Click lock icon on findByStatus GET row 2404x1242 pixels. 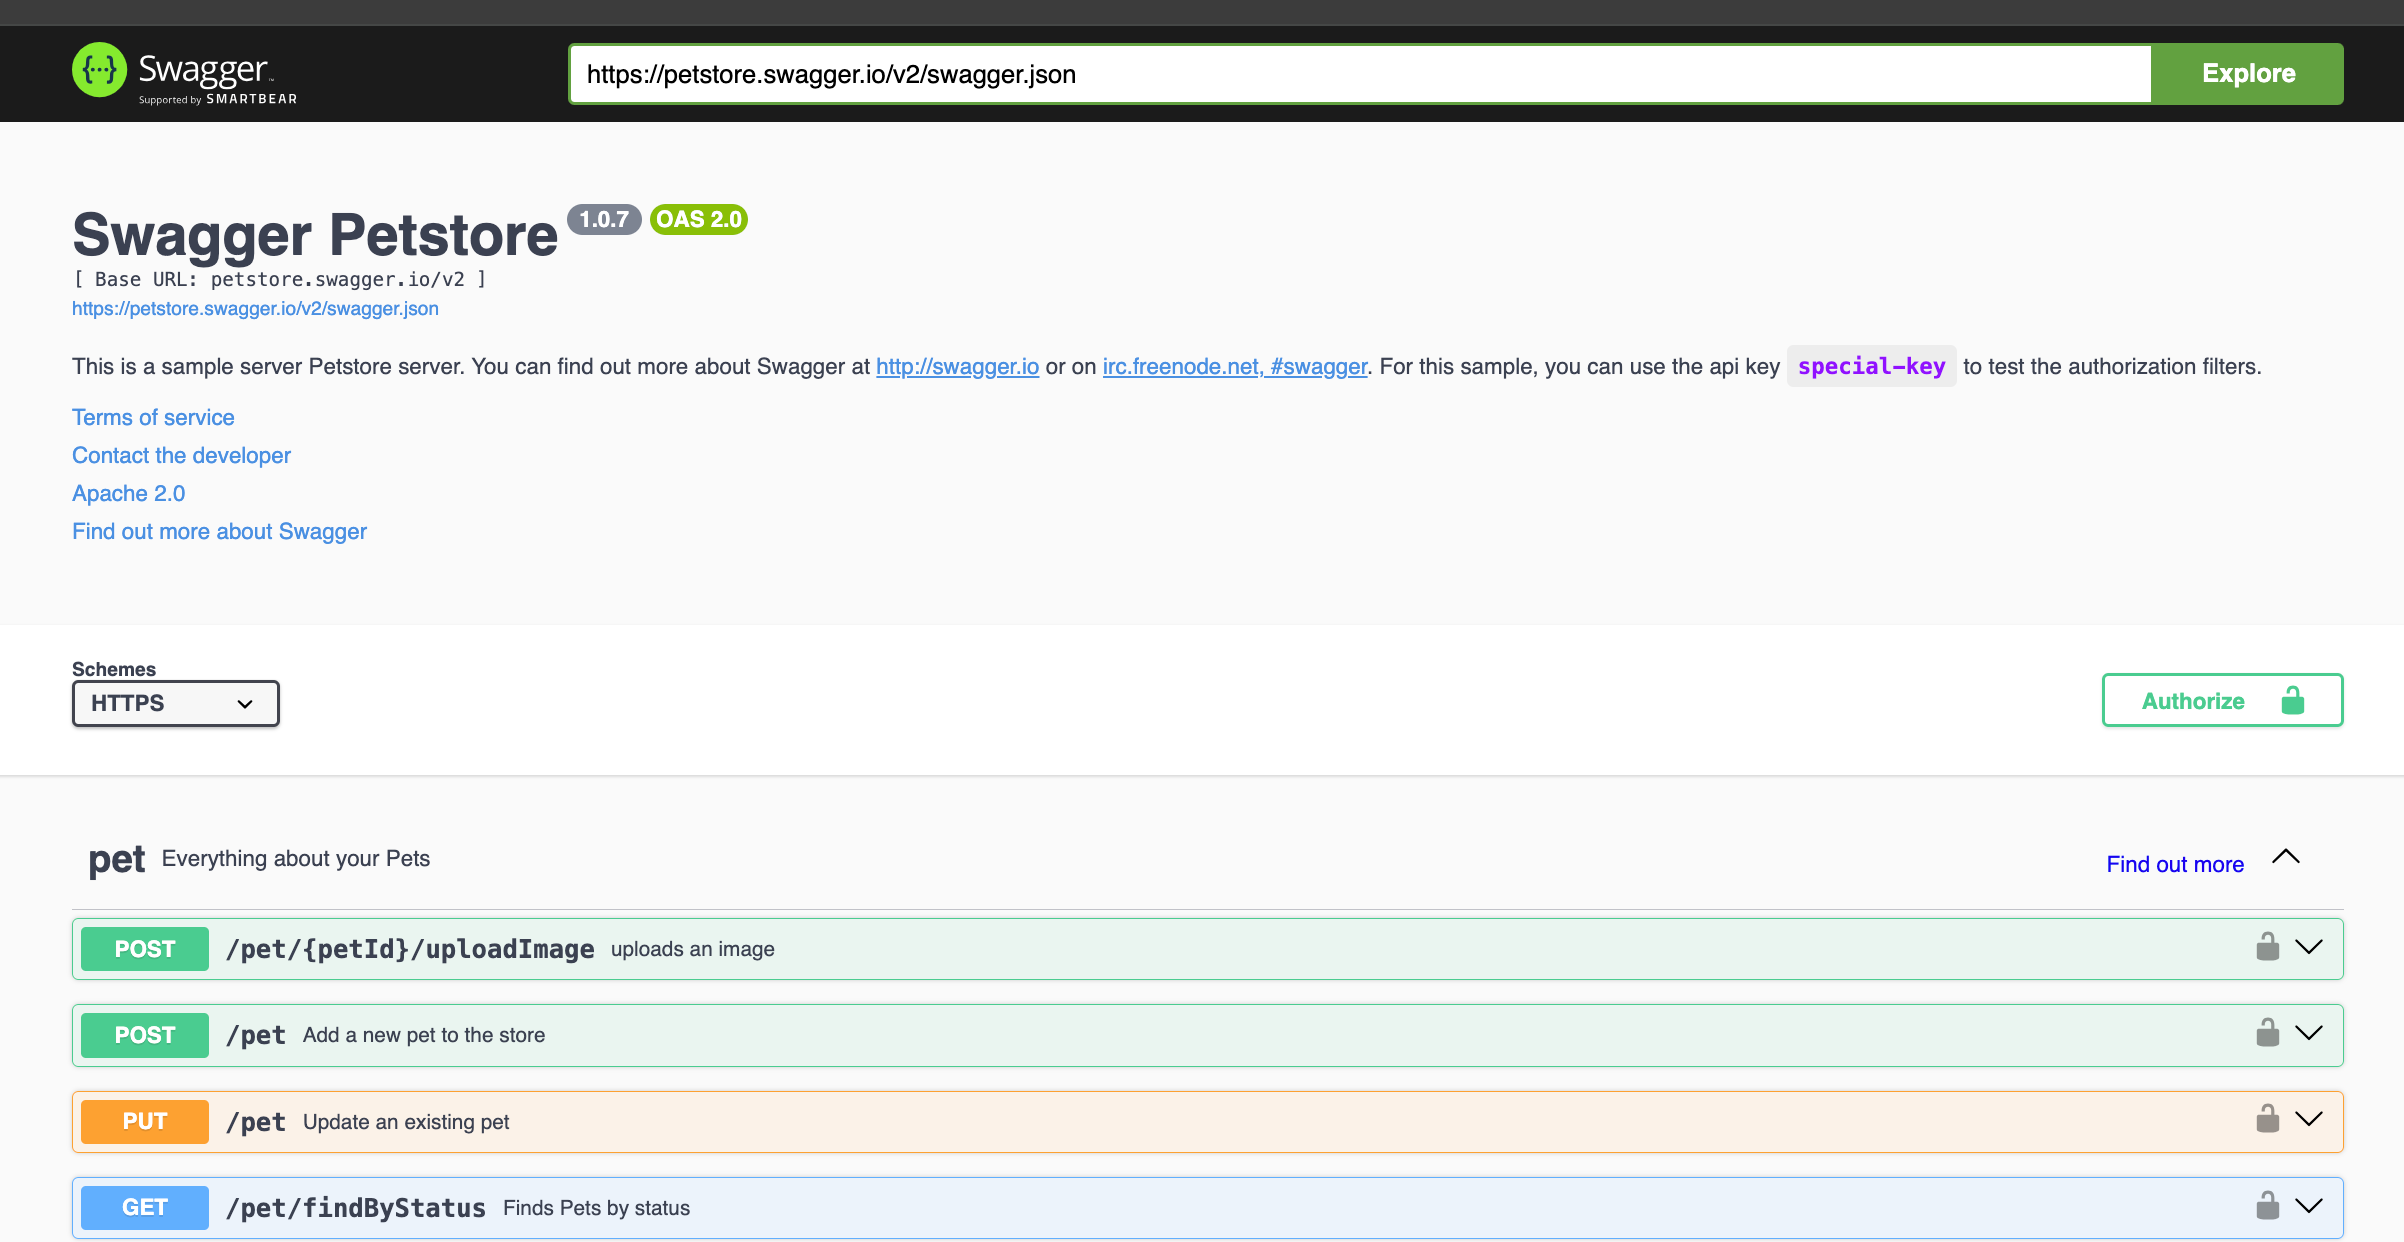2267,1206
